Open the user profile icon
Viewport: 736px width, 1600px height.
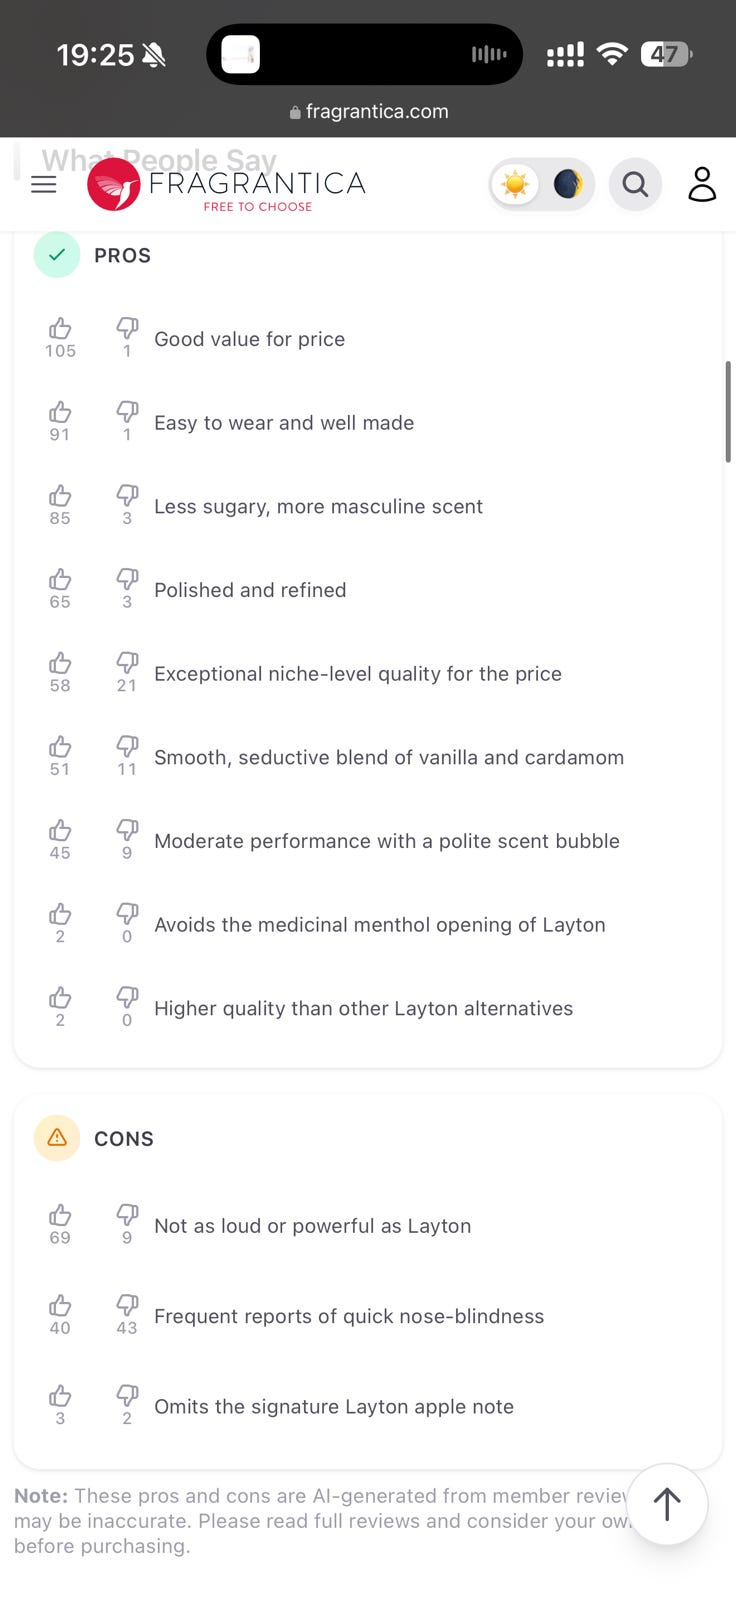coord(702,185)
